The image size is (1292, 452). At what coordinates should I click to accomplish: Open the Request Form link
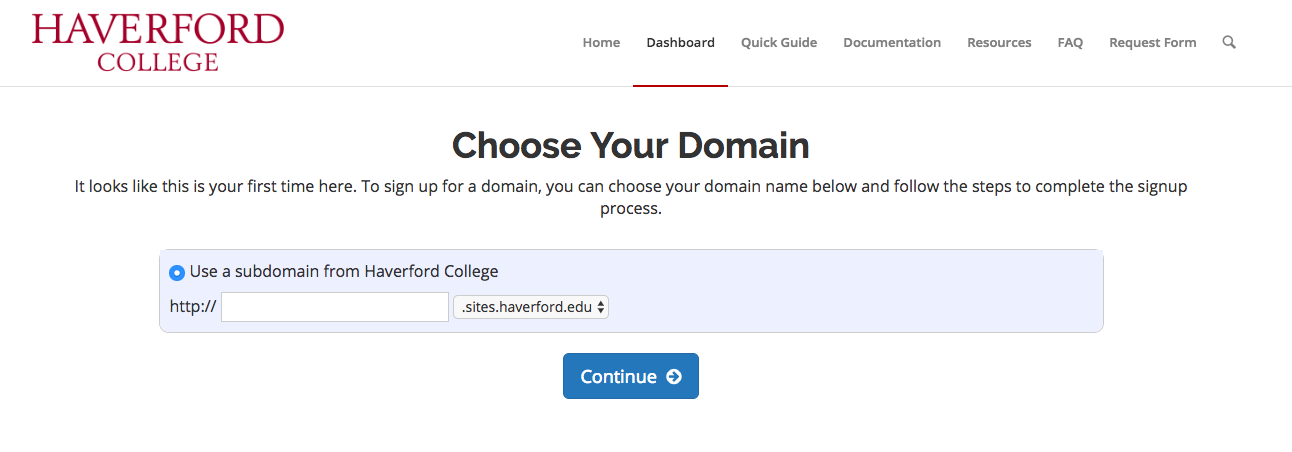1152,43
